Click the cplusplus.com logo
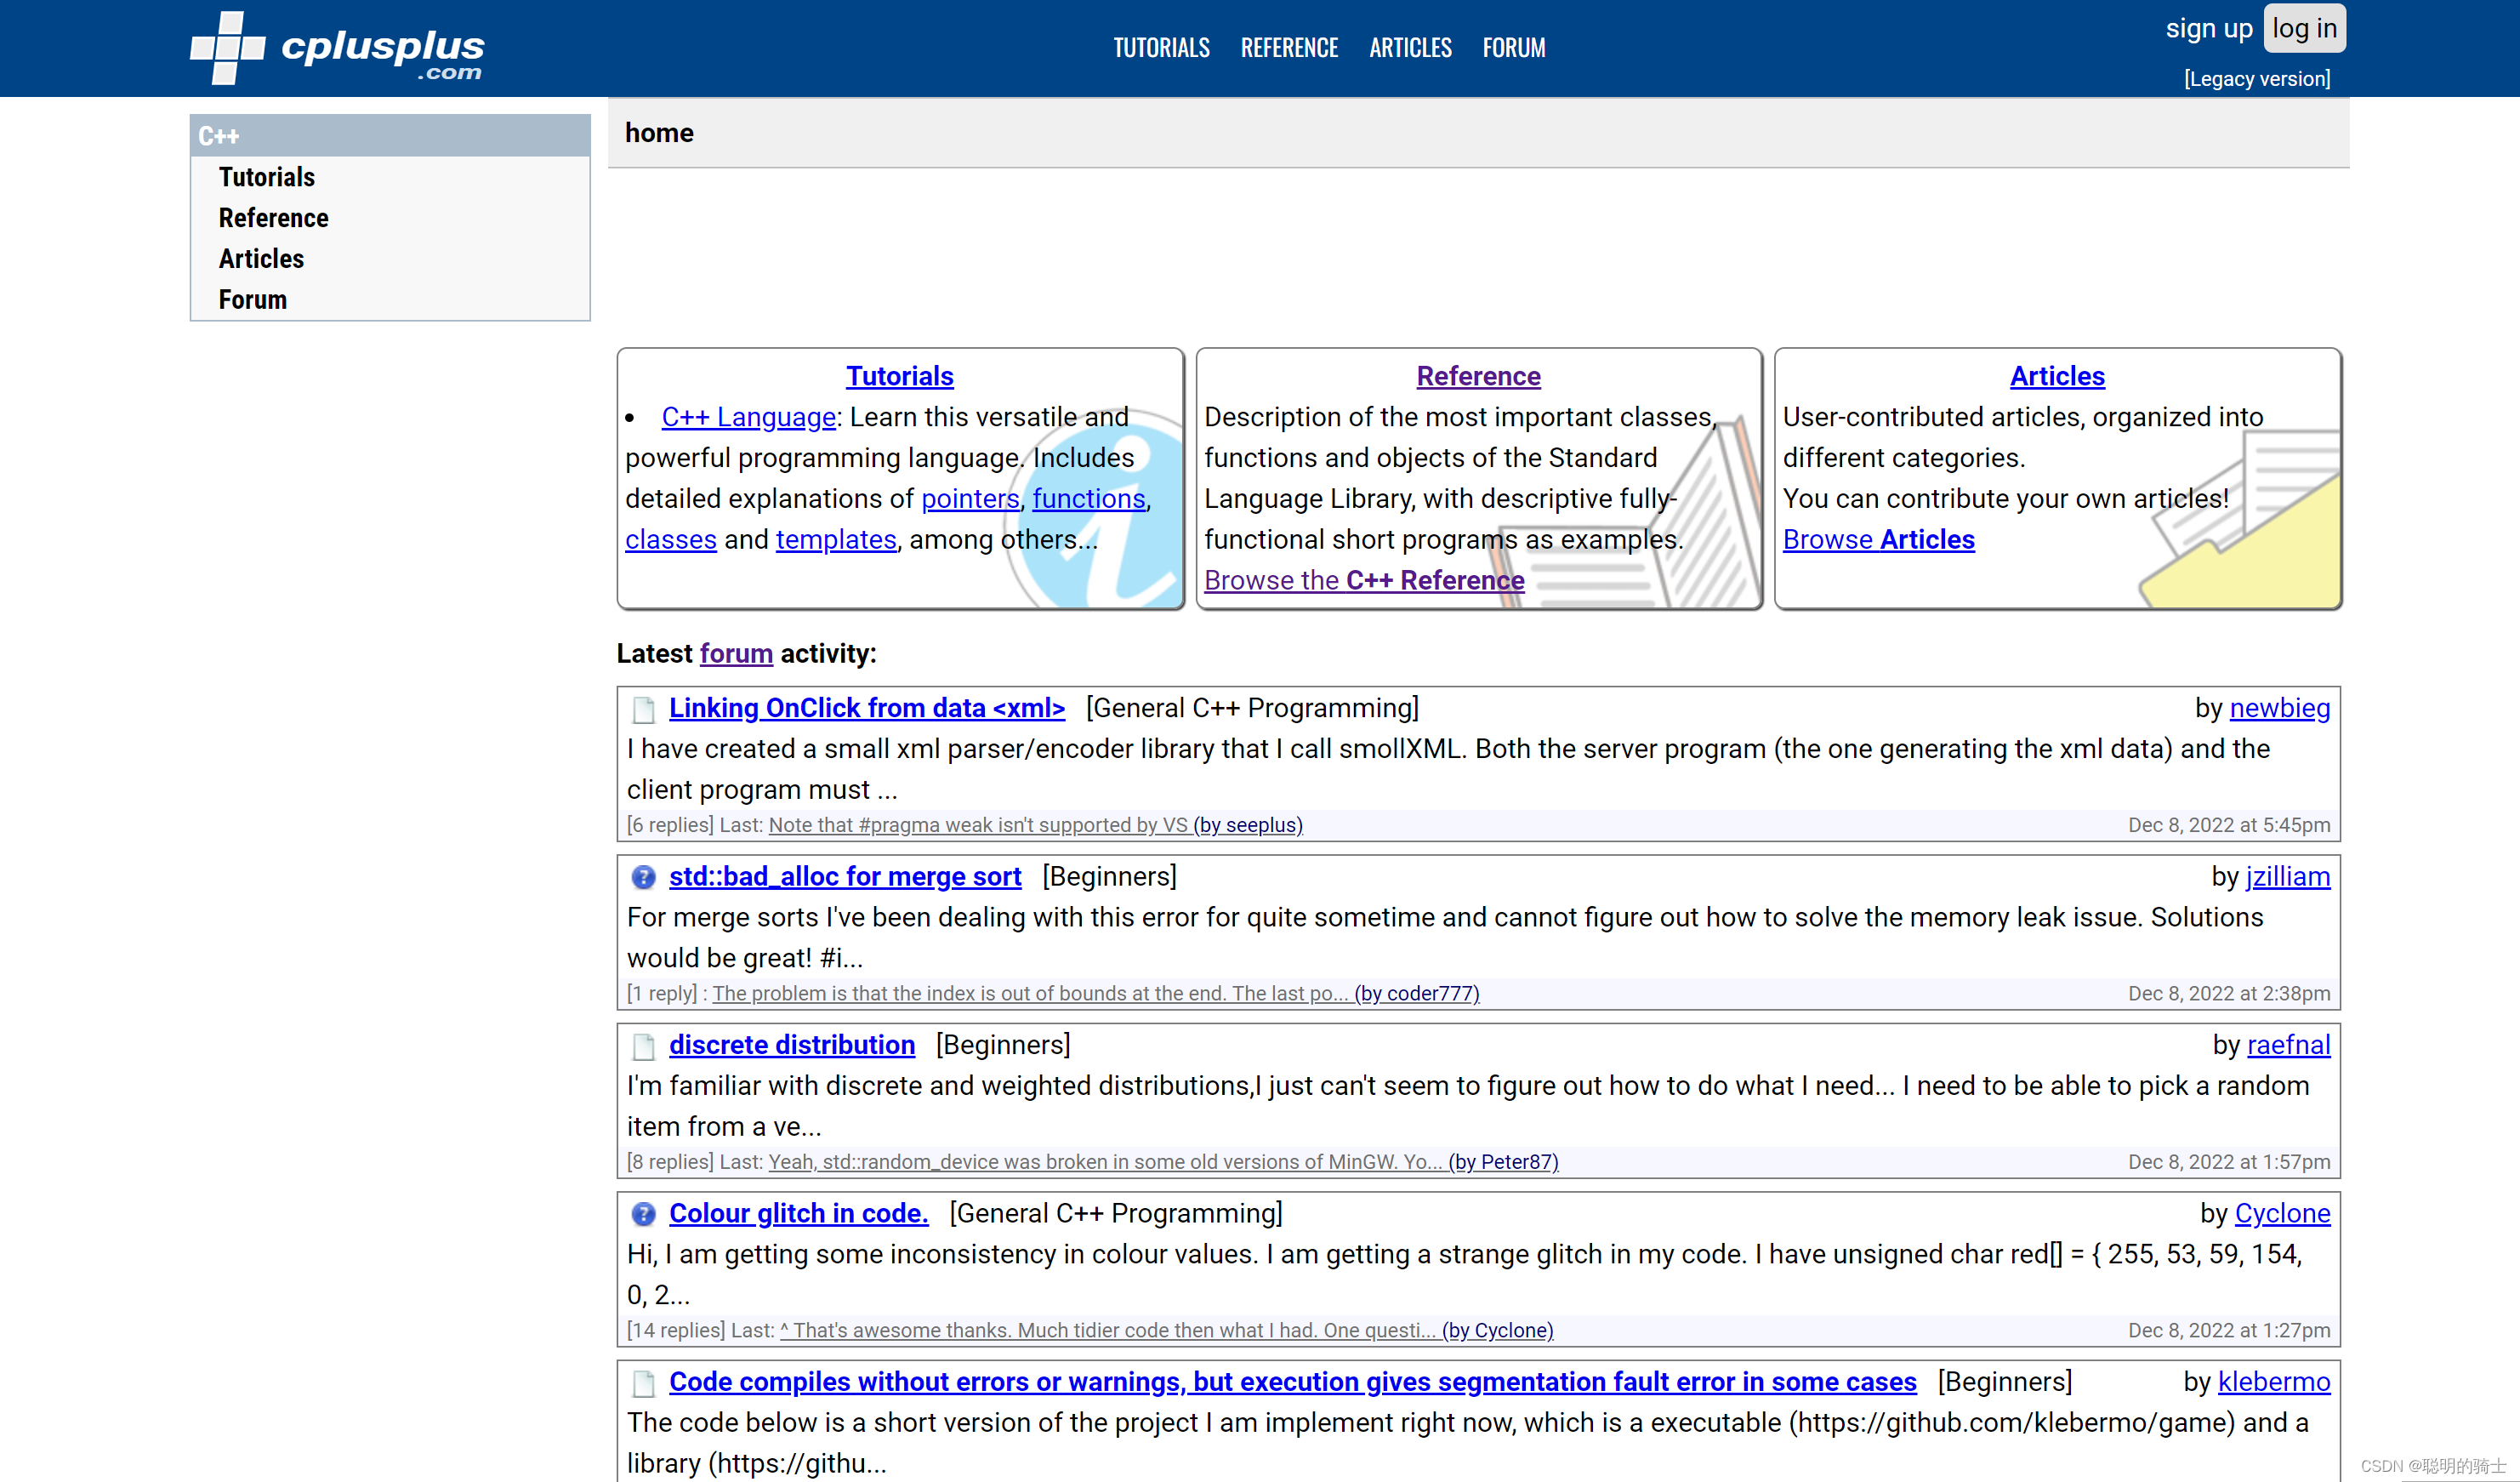This screenshot has height=1482, width=2520. 337,48
